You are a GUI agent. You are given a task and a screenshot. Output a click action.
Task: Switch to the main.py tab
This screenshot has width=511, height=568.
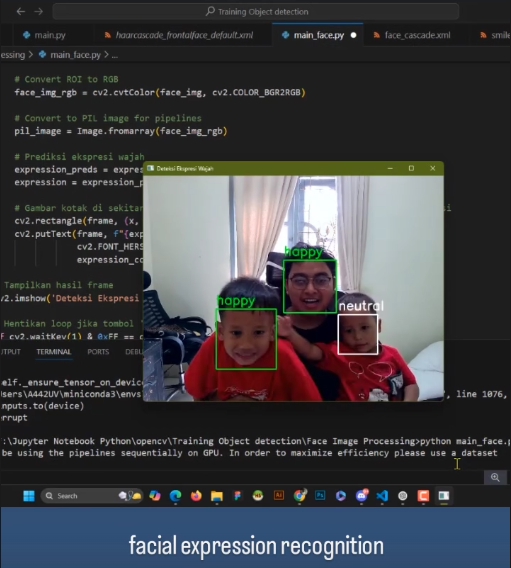[44, 35]
